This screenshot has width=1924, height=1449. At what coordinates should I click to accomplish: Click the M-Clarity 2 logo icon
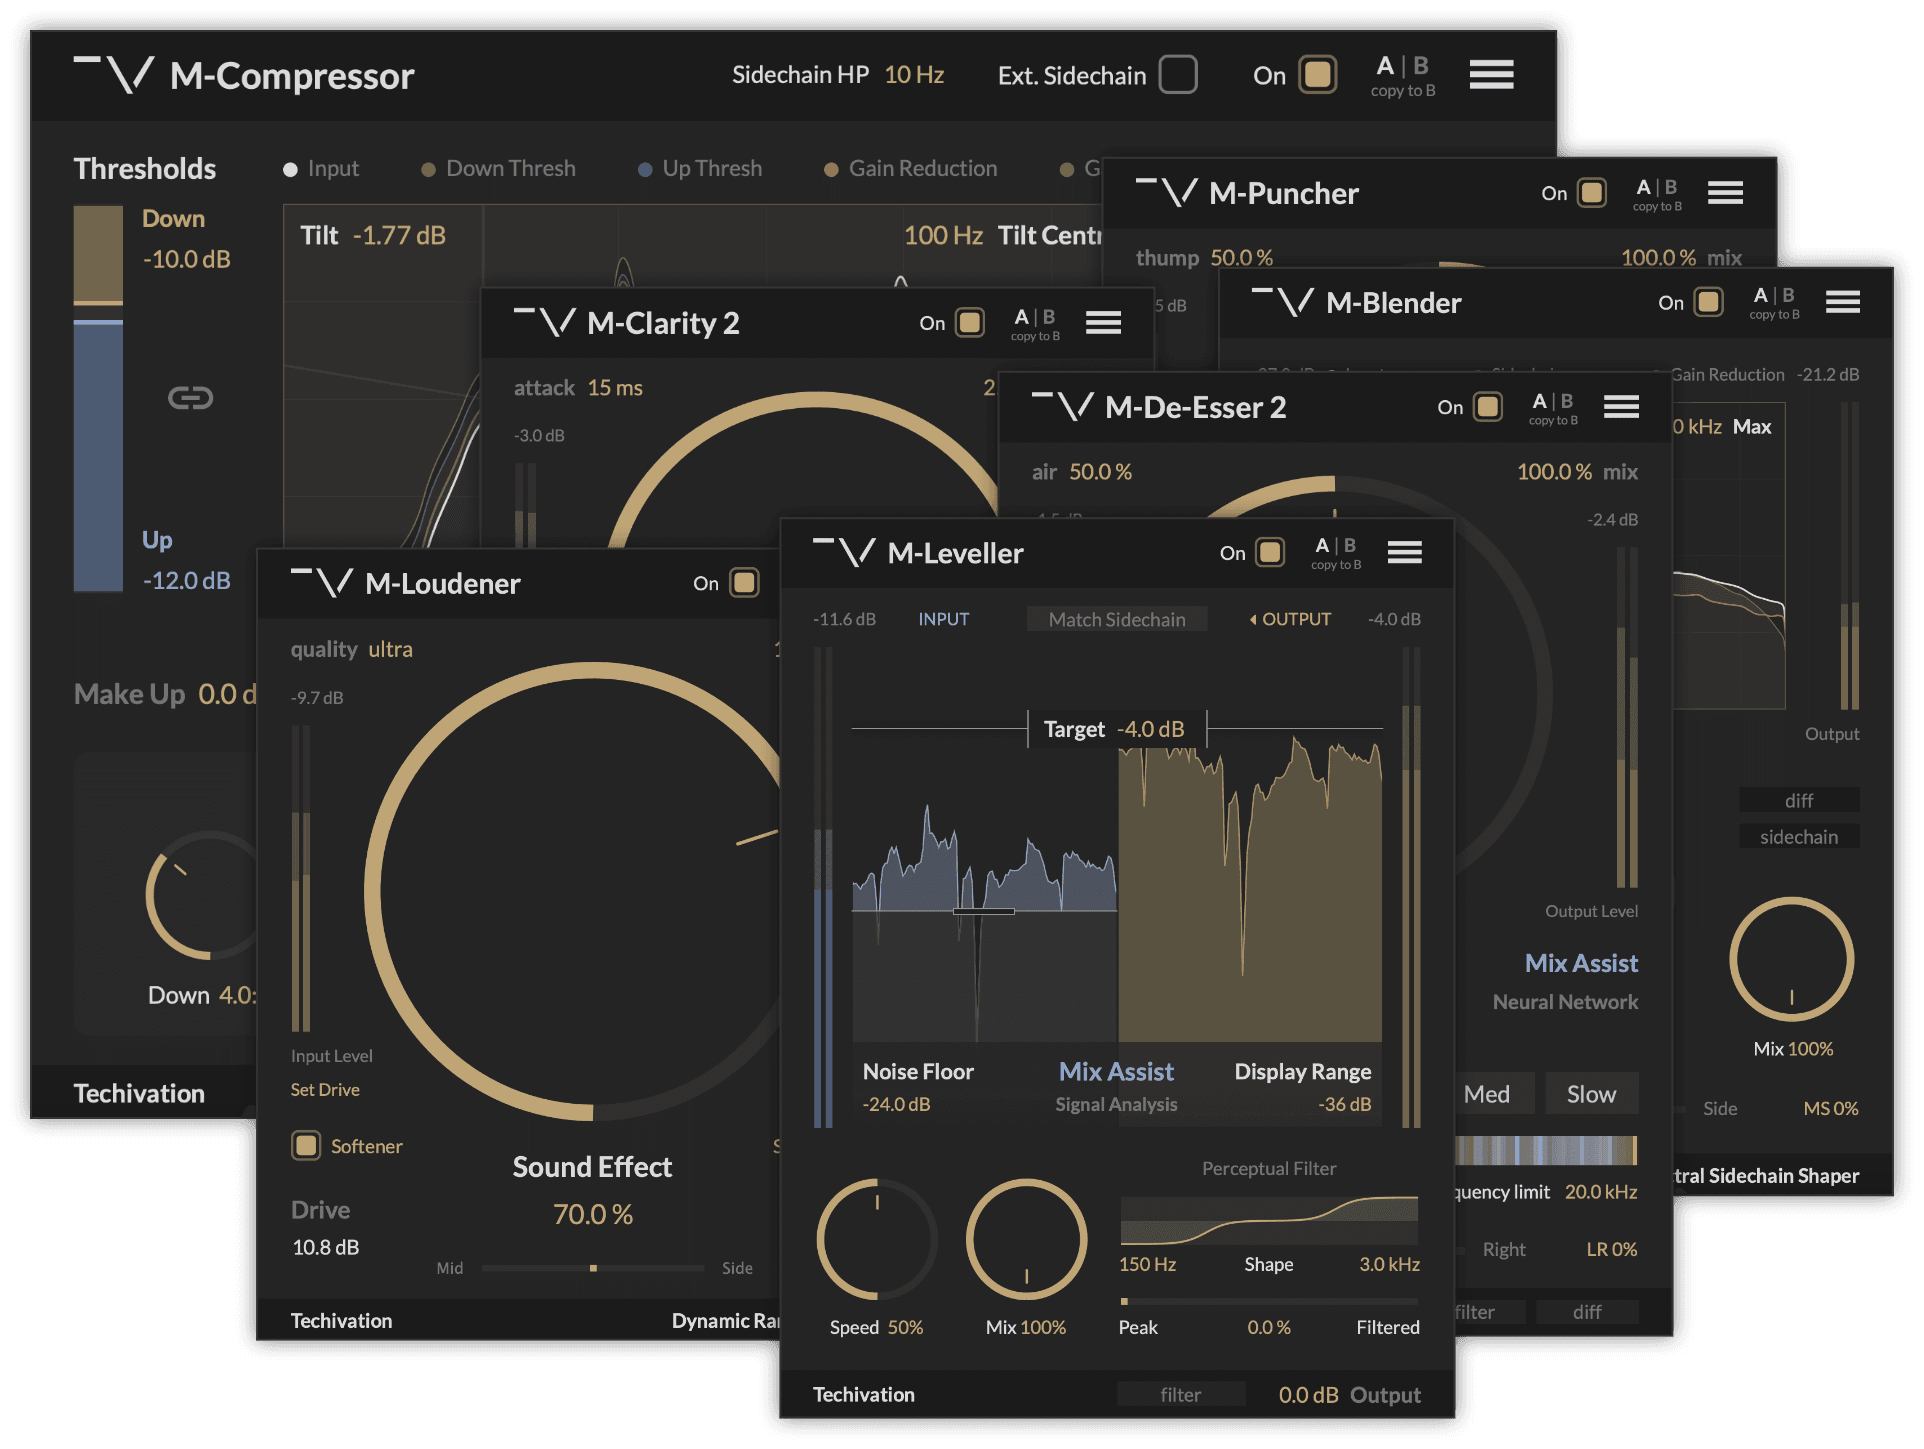pyautogui.click(x=545, y=322)
